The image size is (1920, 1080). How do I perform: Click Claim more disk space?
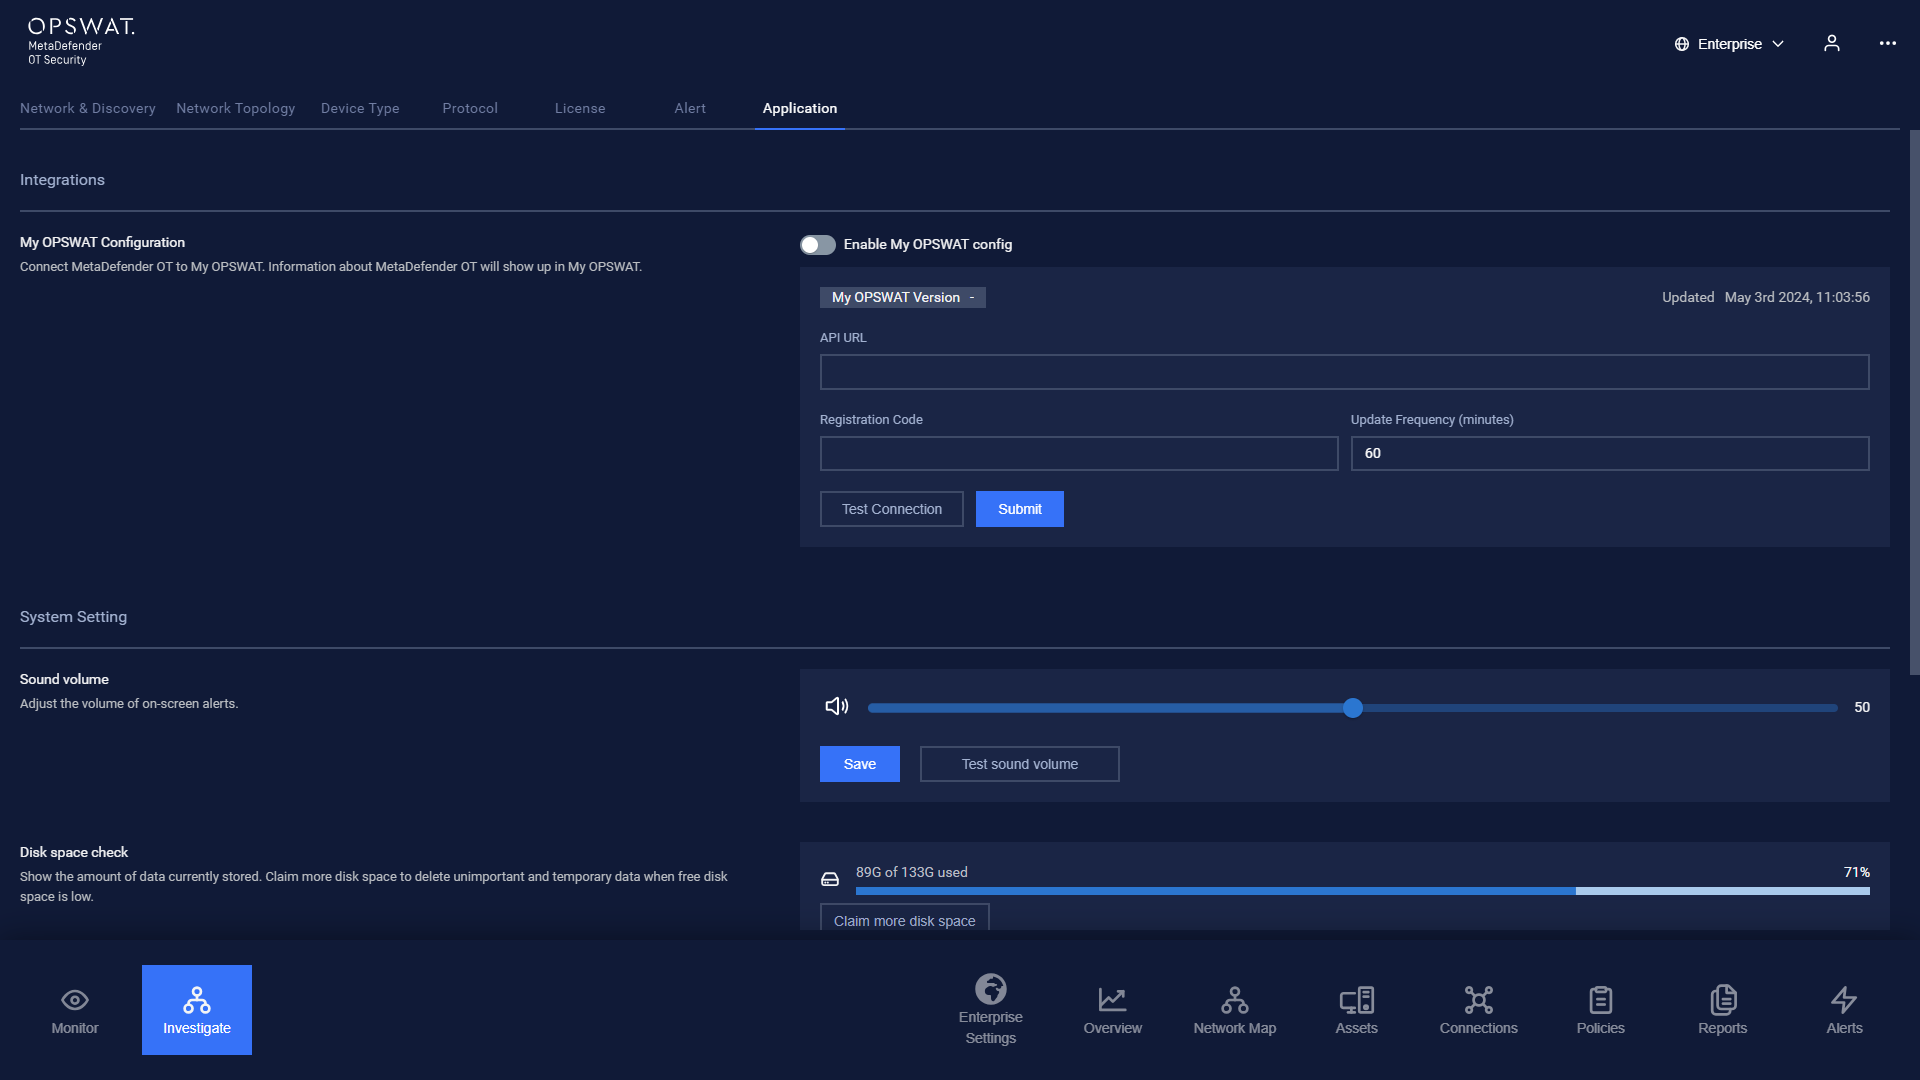pos(905,918)
